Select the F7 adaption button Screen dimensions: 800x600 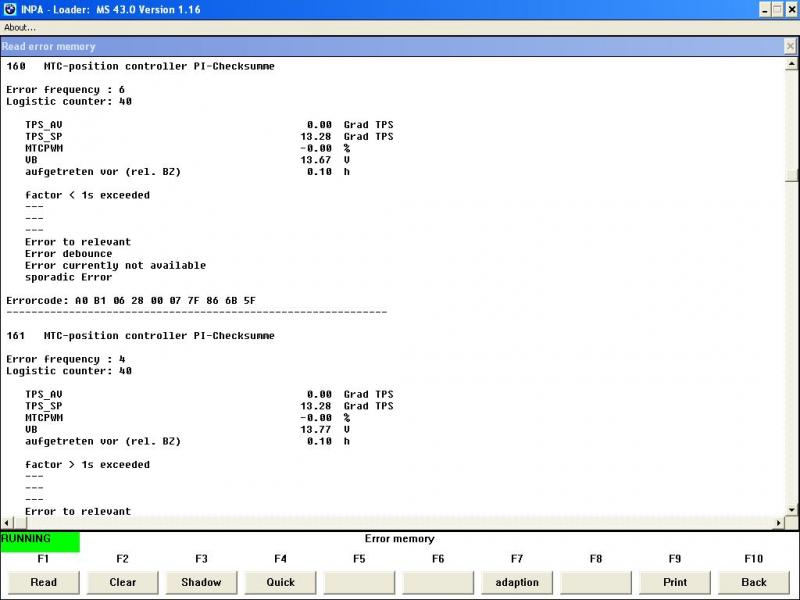click(517, 582)
